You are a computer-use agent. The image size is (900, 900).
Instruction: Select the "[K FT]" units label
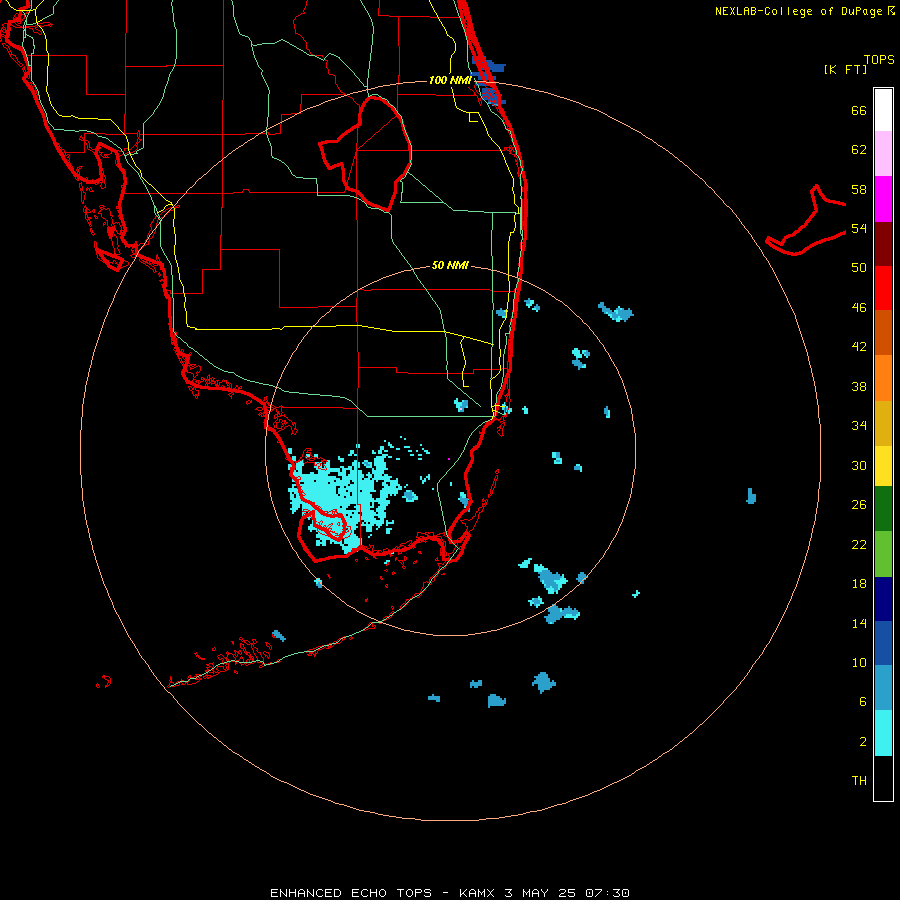point(845,69)
